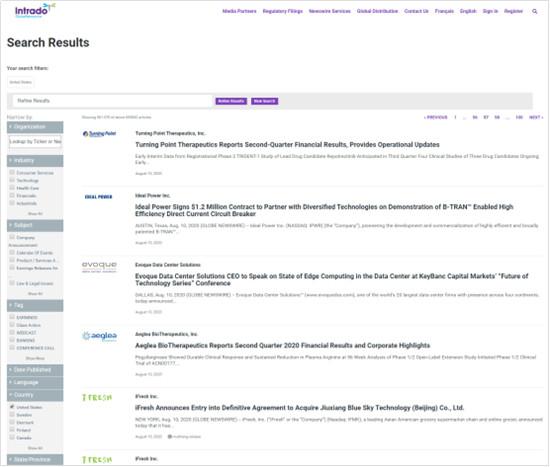Expand the State/Province filter section
This screenshot has width=550, height=467.
(x=35, y=460)
